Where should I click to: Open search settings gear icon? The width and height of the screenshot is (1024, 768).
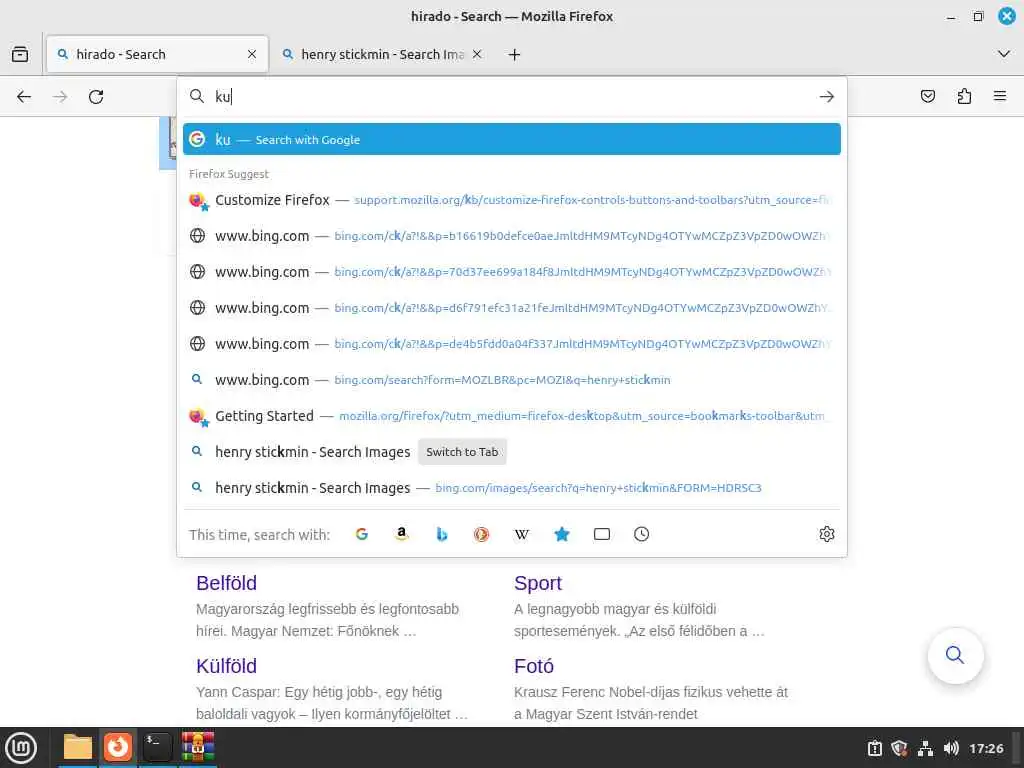pyautogui.click(x=826, y=534)
